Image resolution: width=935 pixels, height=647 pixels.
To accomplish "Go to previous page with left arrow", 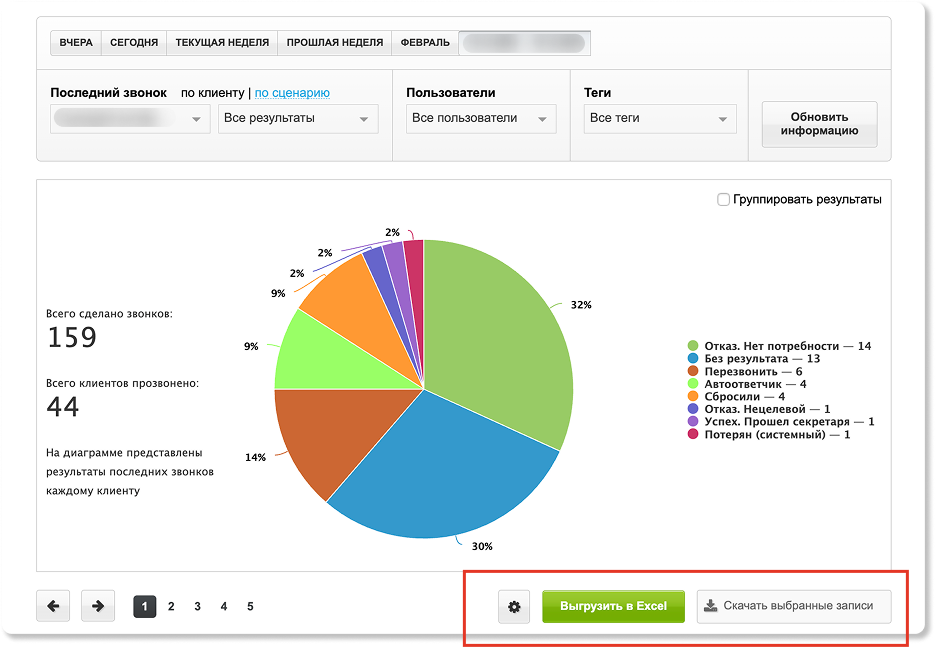I will click(x=53, y=606).
